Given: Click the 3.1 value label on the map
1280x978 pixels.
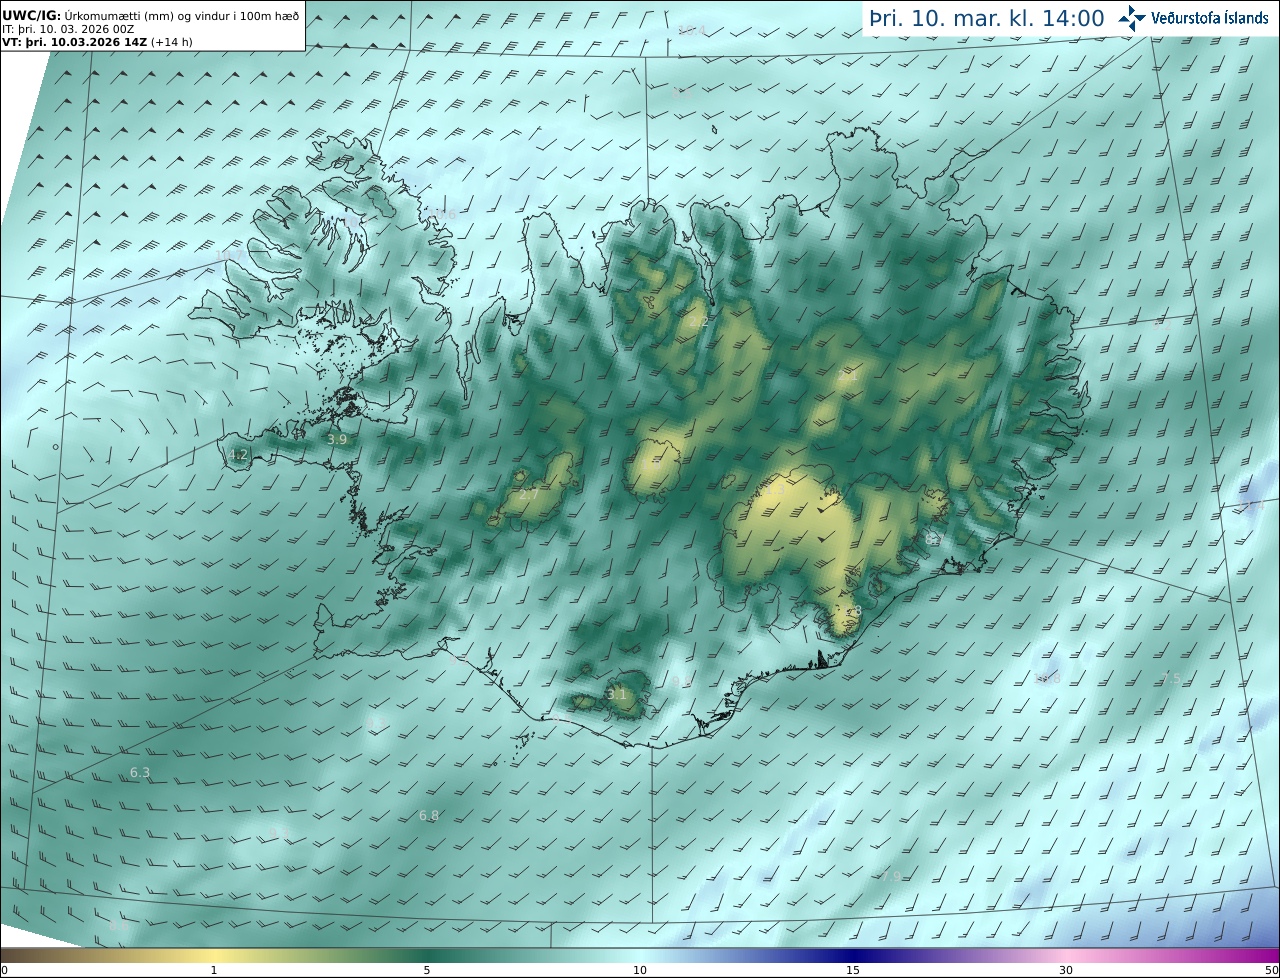Looking at the screenshot, I should [617, 694].
